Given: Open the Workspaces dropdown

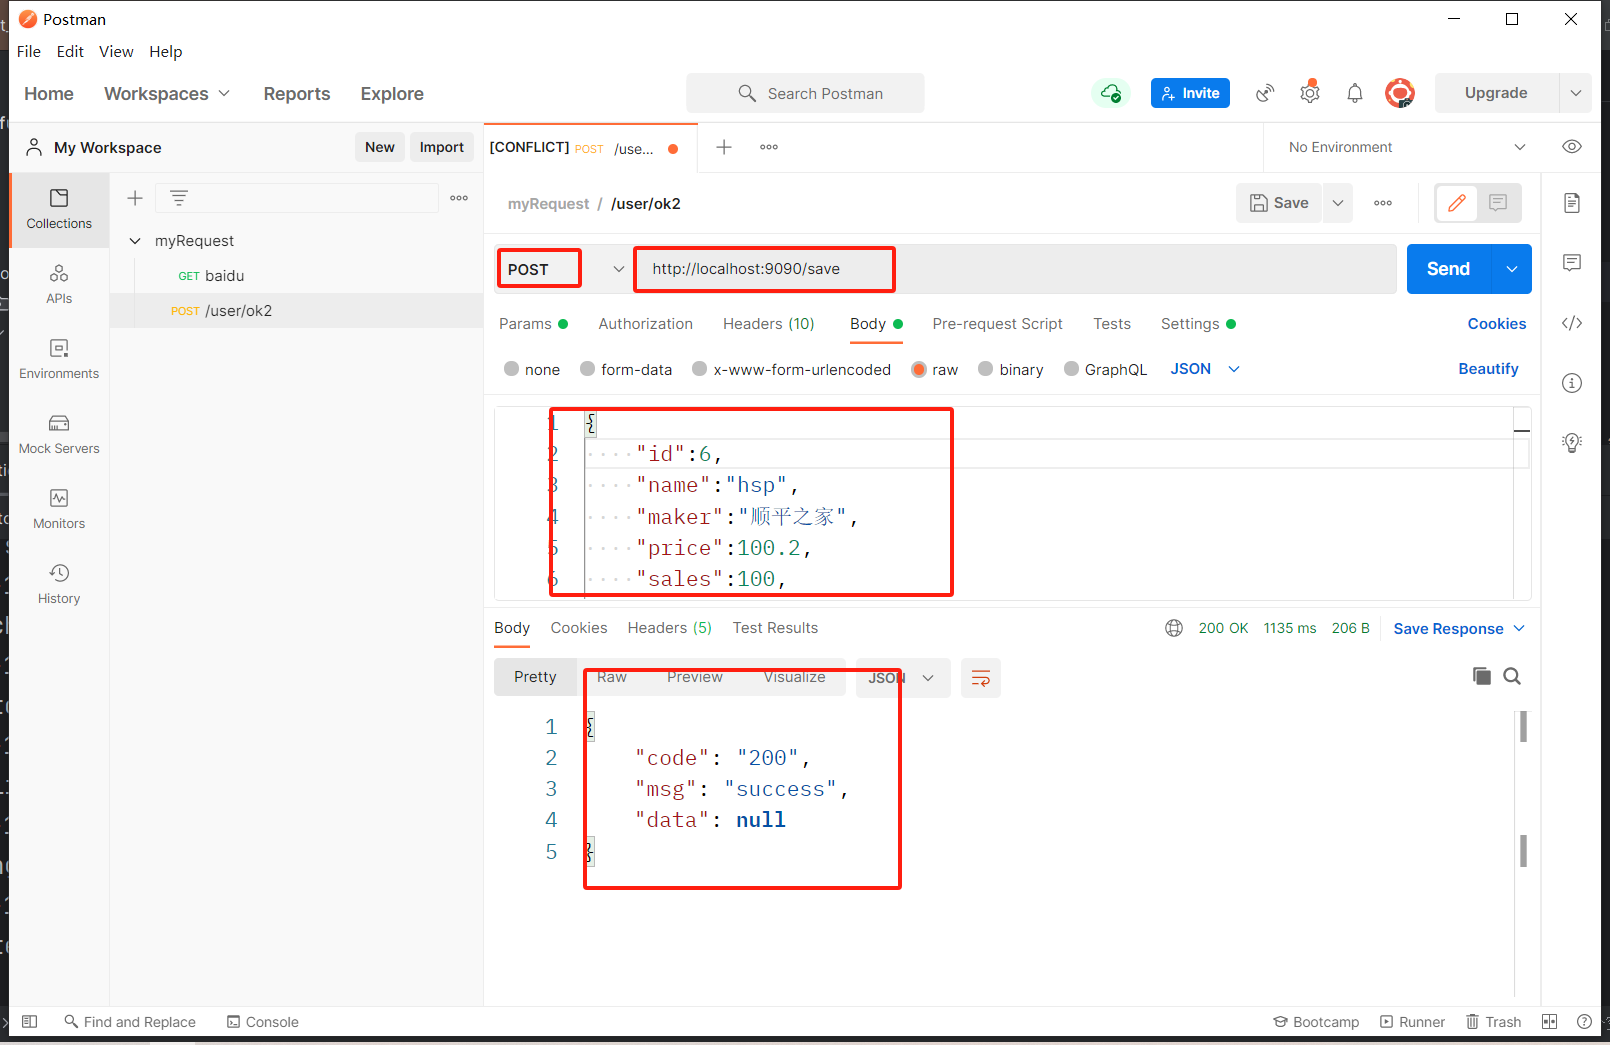Looking at the screenshot, I should [x=167, y=93].
